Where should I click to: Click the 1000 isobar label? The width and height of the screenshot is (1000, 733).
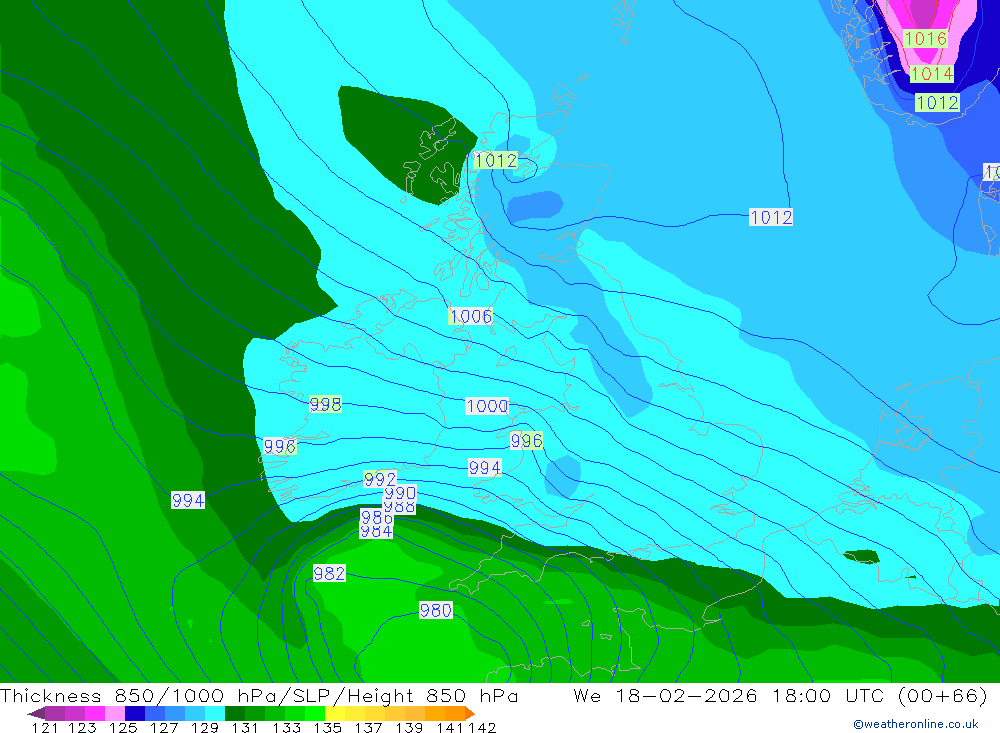(487, 406)
